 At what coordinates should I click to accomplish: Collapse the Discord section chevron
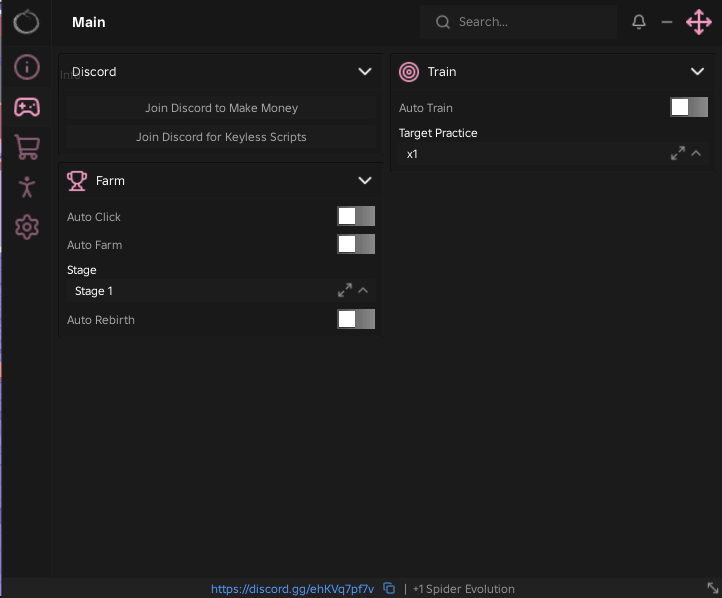click(x=365, y=72)
